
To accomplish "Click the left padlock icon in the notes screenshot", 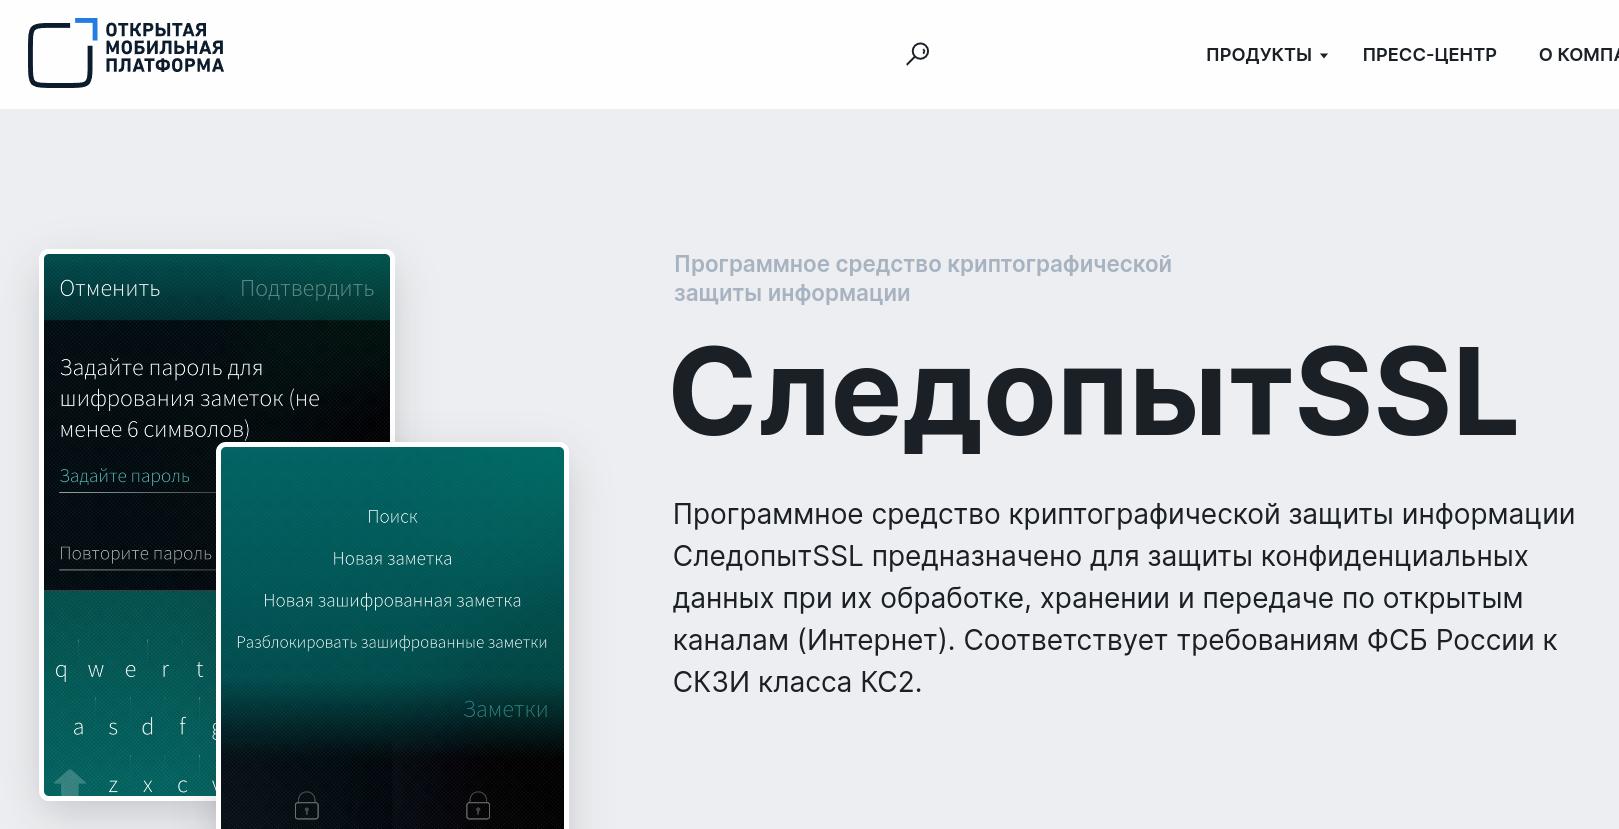I will 307,805.
